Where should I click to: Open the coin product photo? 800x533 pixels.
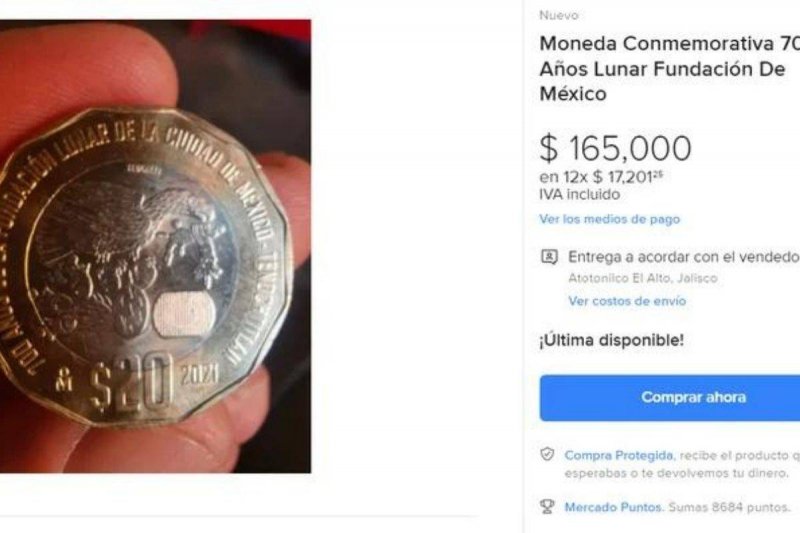tap(155, 246)
